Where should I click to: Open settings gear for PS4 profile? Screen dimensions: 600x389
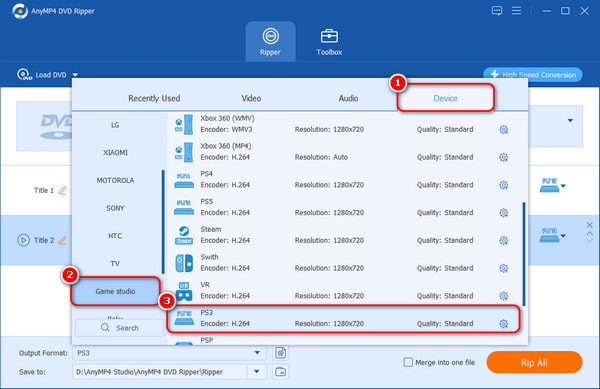tap(504, 185)
